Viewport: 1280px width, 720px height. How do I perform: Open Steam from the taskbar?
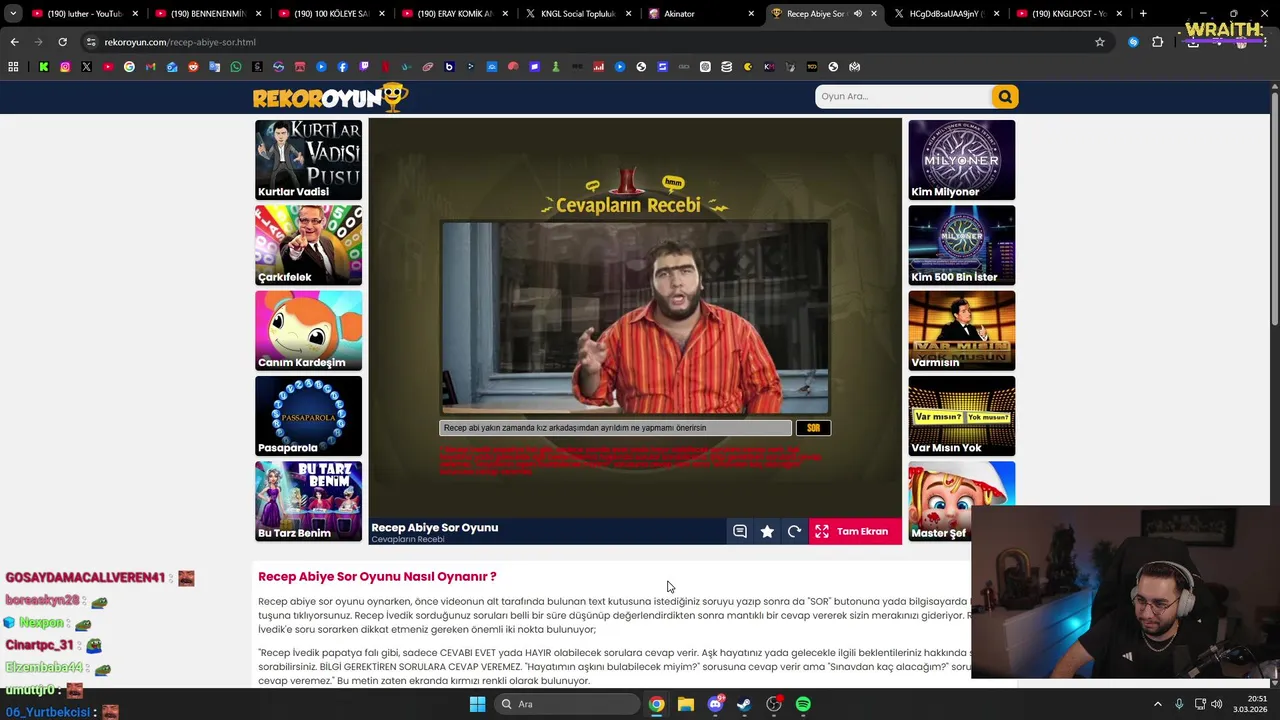(744, 704)
